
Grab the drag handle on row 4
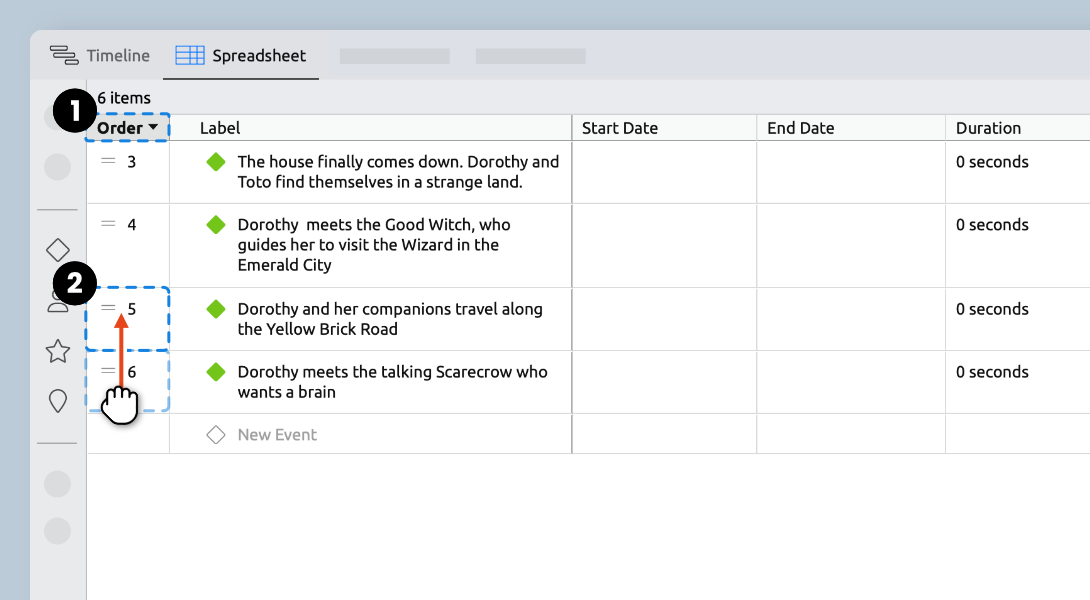pyautogui.click(x=108, y=224)
